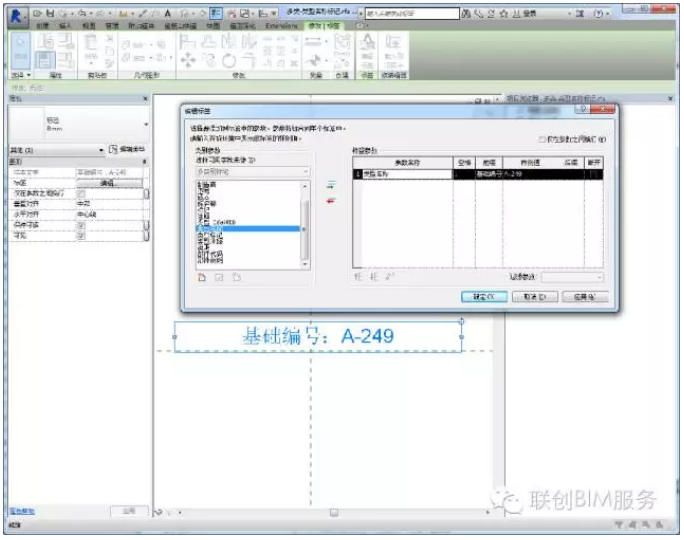This screenshot has width=684, height=540.
Task: Click the Sort parameters icon under table
Action: [x=390, y=277]
